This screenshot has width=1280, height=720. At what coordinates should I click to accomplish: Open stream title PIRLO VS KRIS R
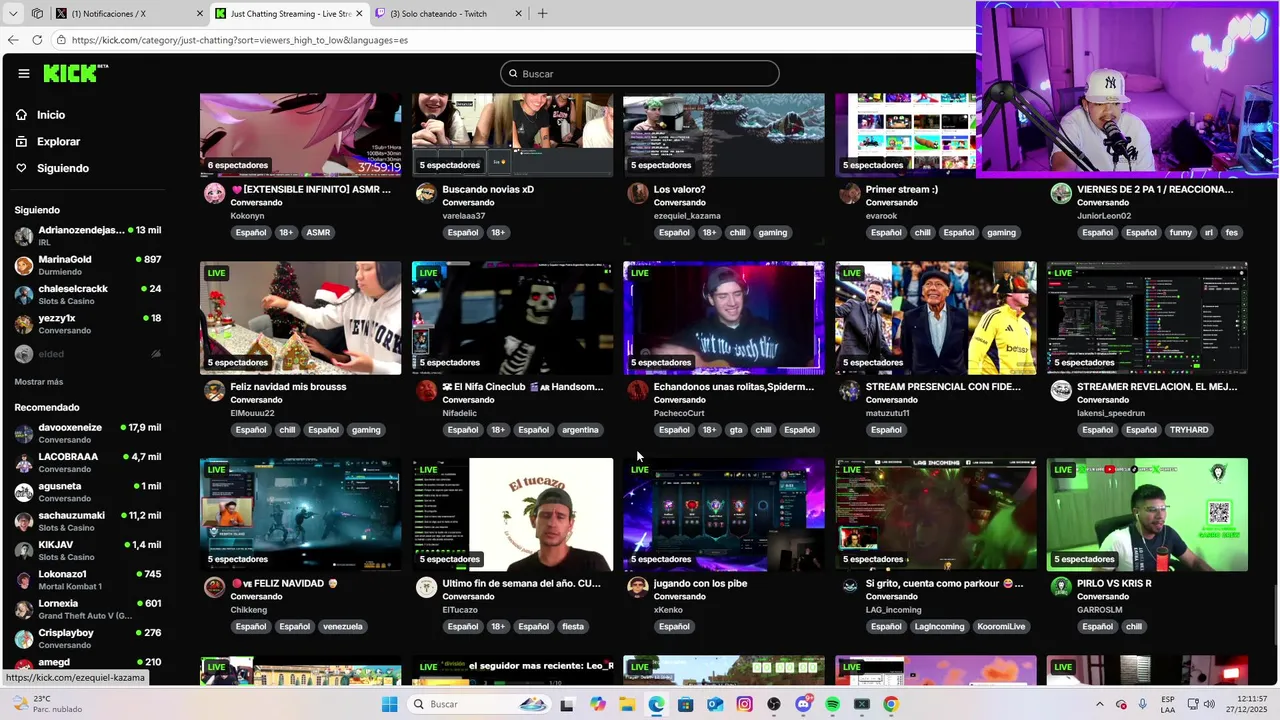1114,583
